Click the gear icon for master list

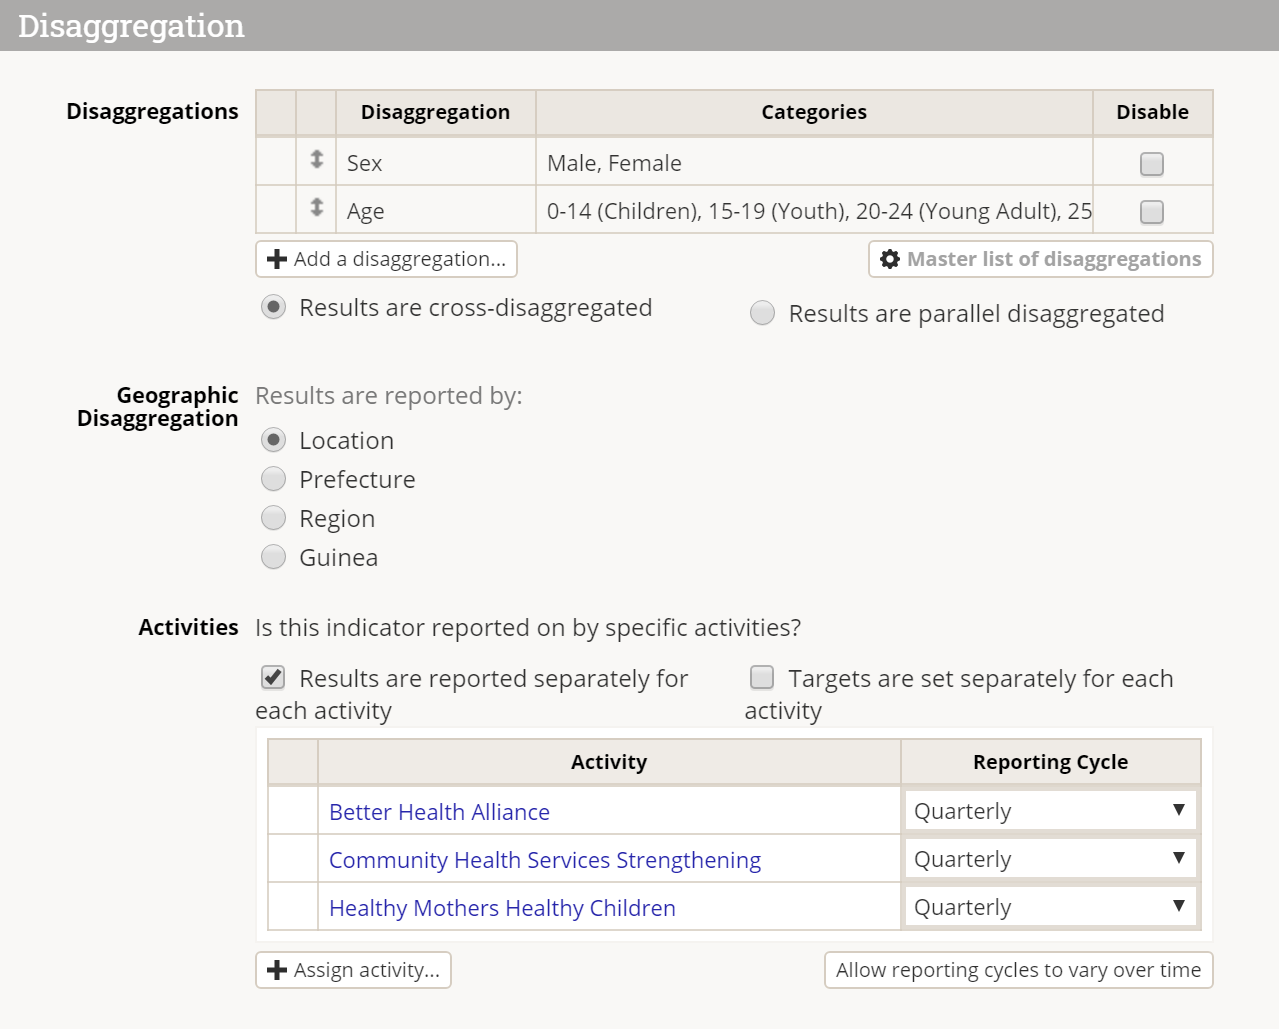(x=890, y=260)
